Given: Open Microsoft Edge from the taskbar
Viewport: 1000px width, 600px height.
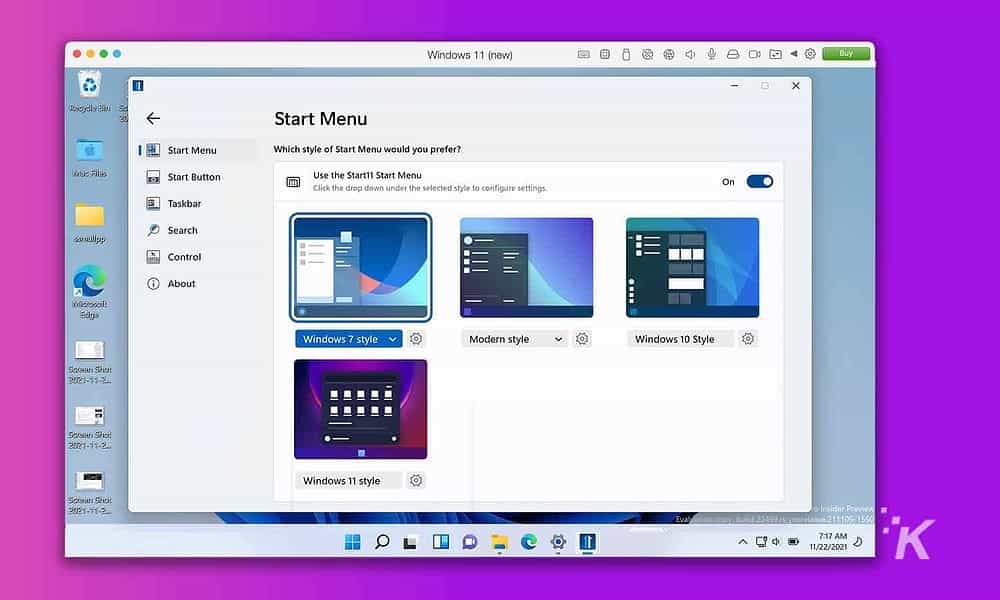Looking at the screenshot, I should coord(527,541).
